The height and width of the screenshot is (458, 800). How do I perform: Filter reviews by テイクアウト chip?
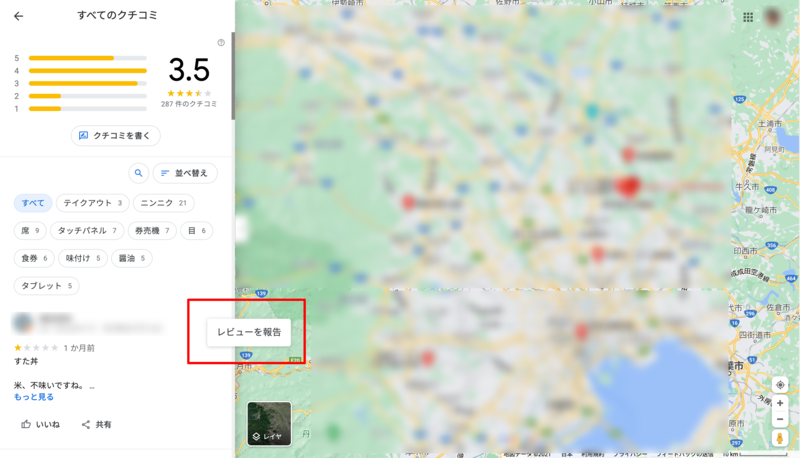point(92,203)
